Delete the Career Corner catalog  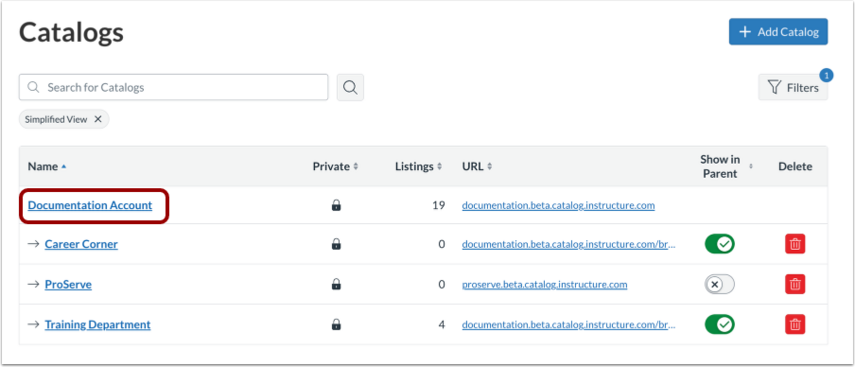[795, 244]
